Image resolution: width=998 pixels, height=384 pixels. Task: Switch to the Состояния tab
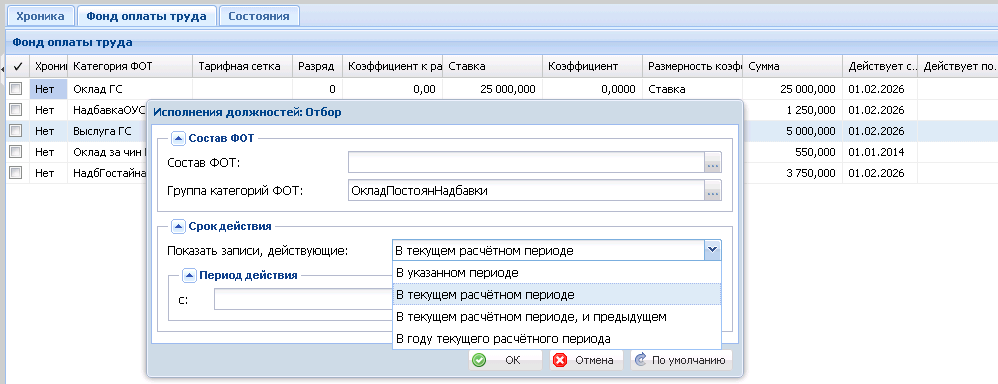(259, 16)
